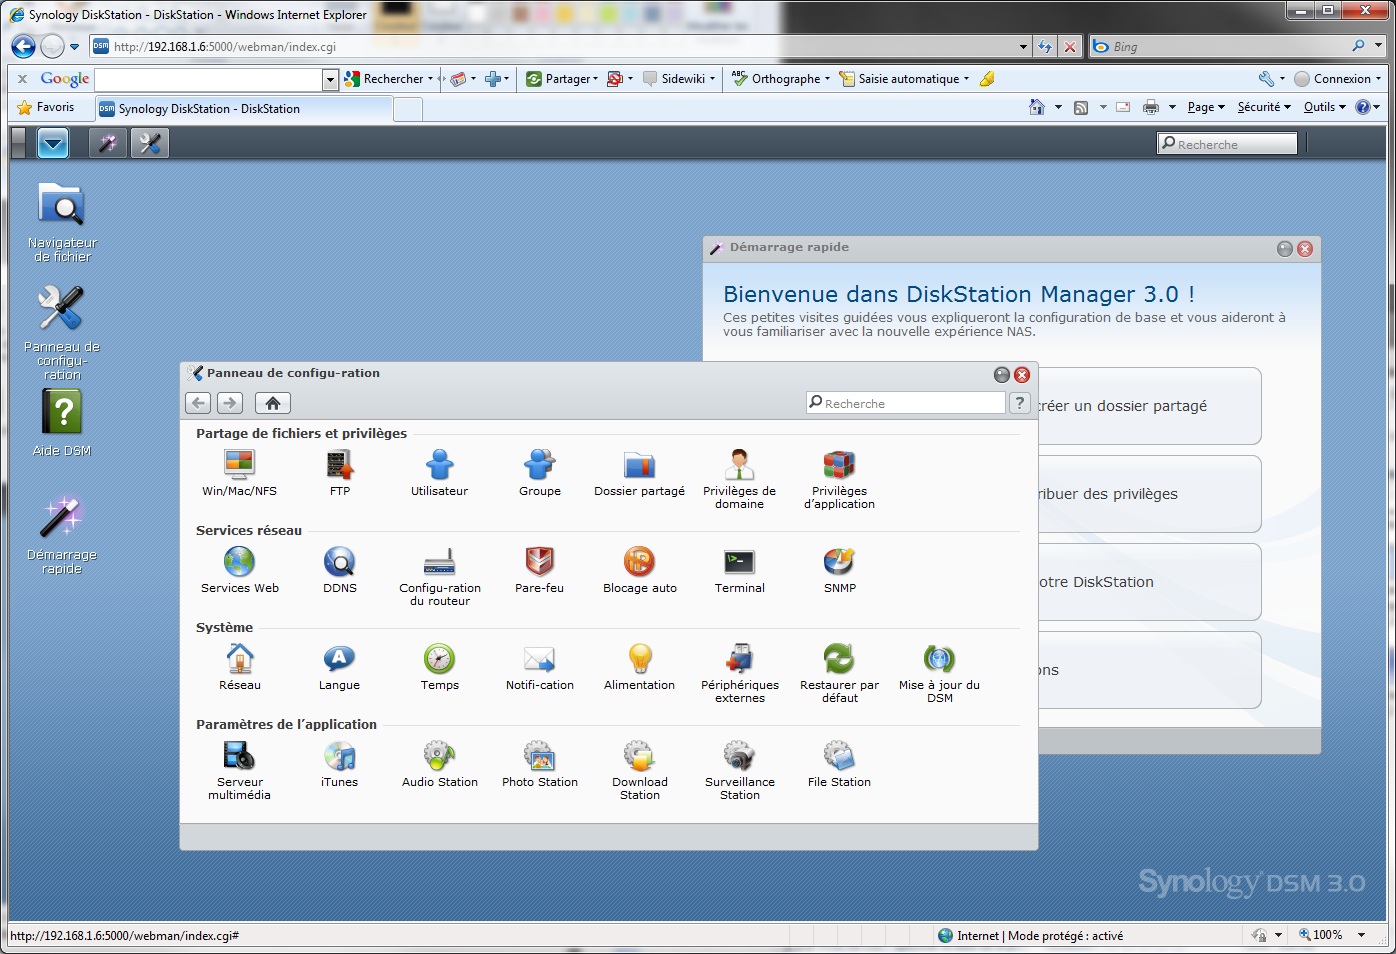This screenshot has width=1396, height=954.
Task: Open the IE Outils menu
Action: click(1325, 107)
